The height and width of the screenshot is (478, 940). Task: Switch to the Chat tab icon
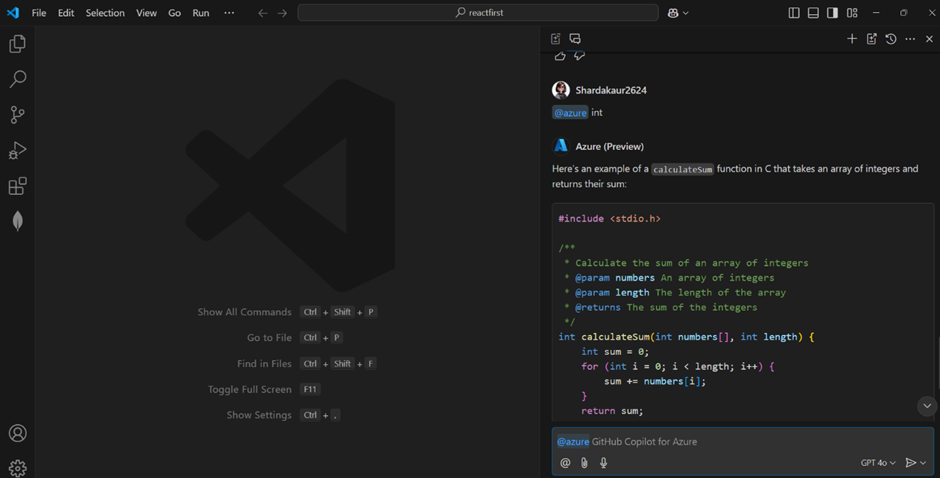coord(575,39)
